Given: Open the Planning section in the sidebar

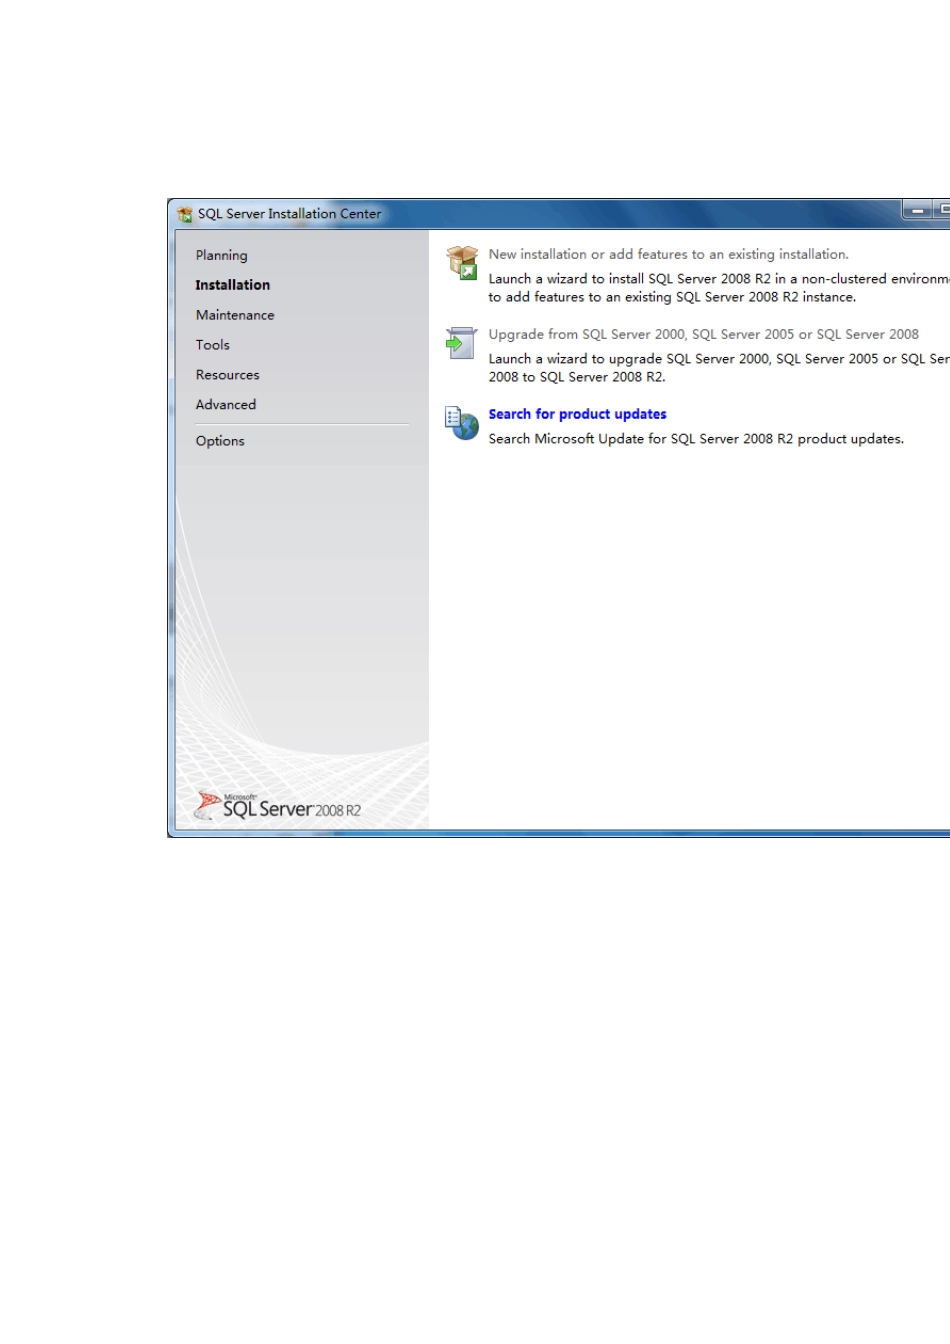Looking at the screenshot, I should tap(221, 255).
